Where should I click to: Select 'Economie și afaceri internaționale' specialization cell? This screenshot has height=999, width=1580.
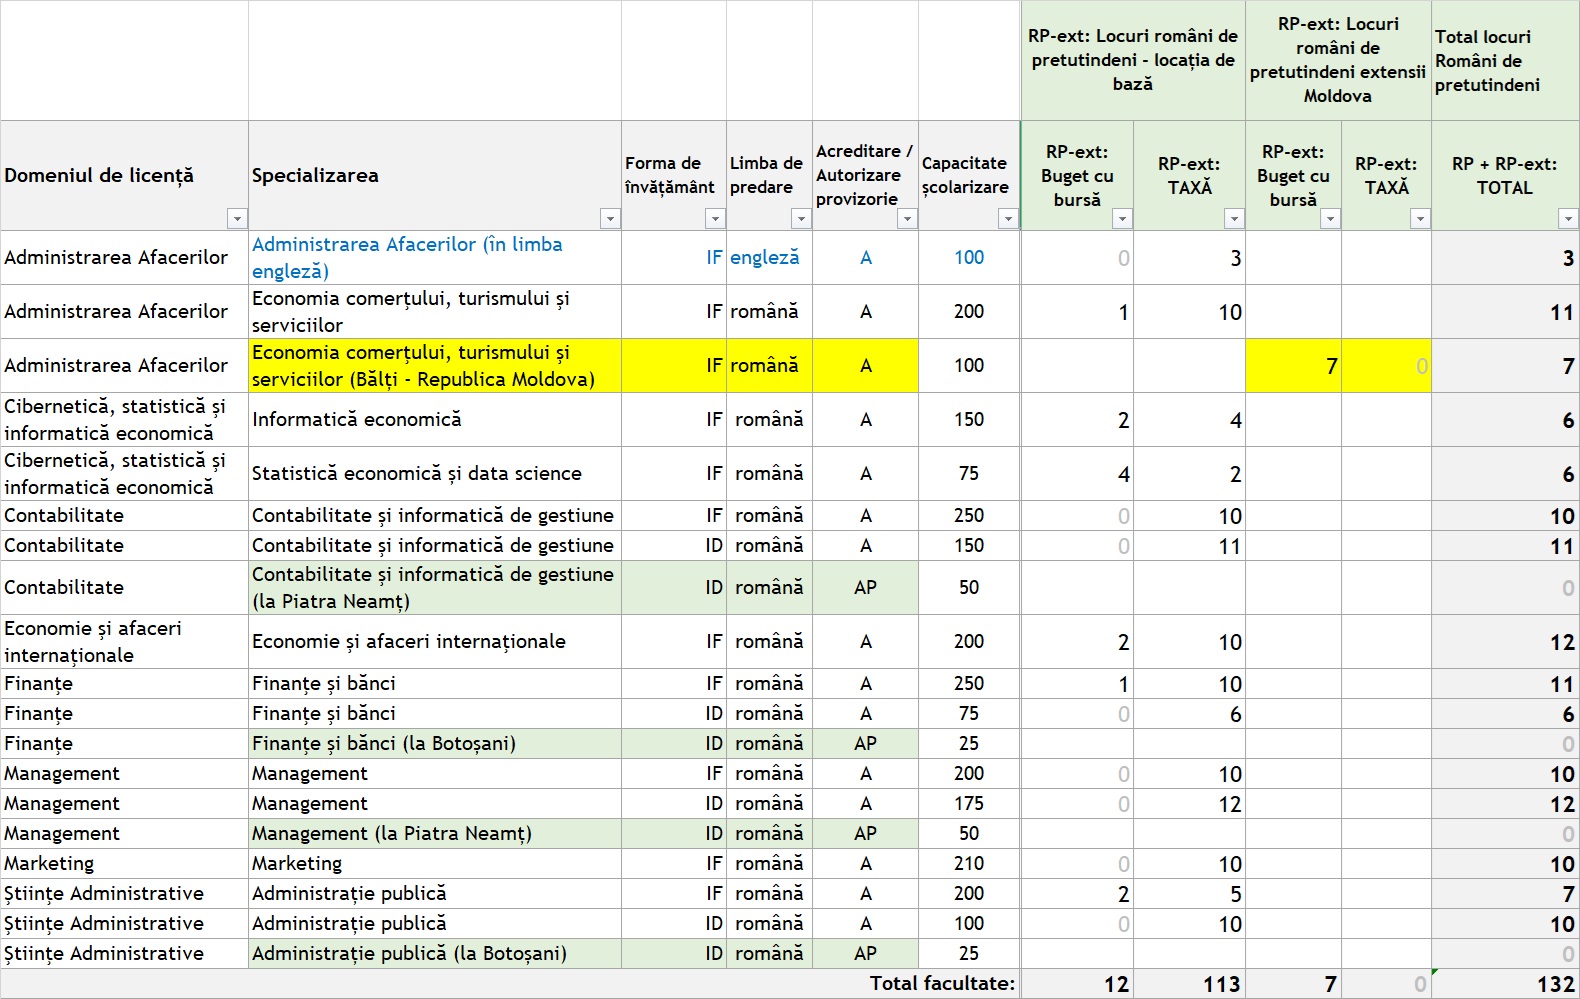pos(435,642)
